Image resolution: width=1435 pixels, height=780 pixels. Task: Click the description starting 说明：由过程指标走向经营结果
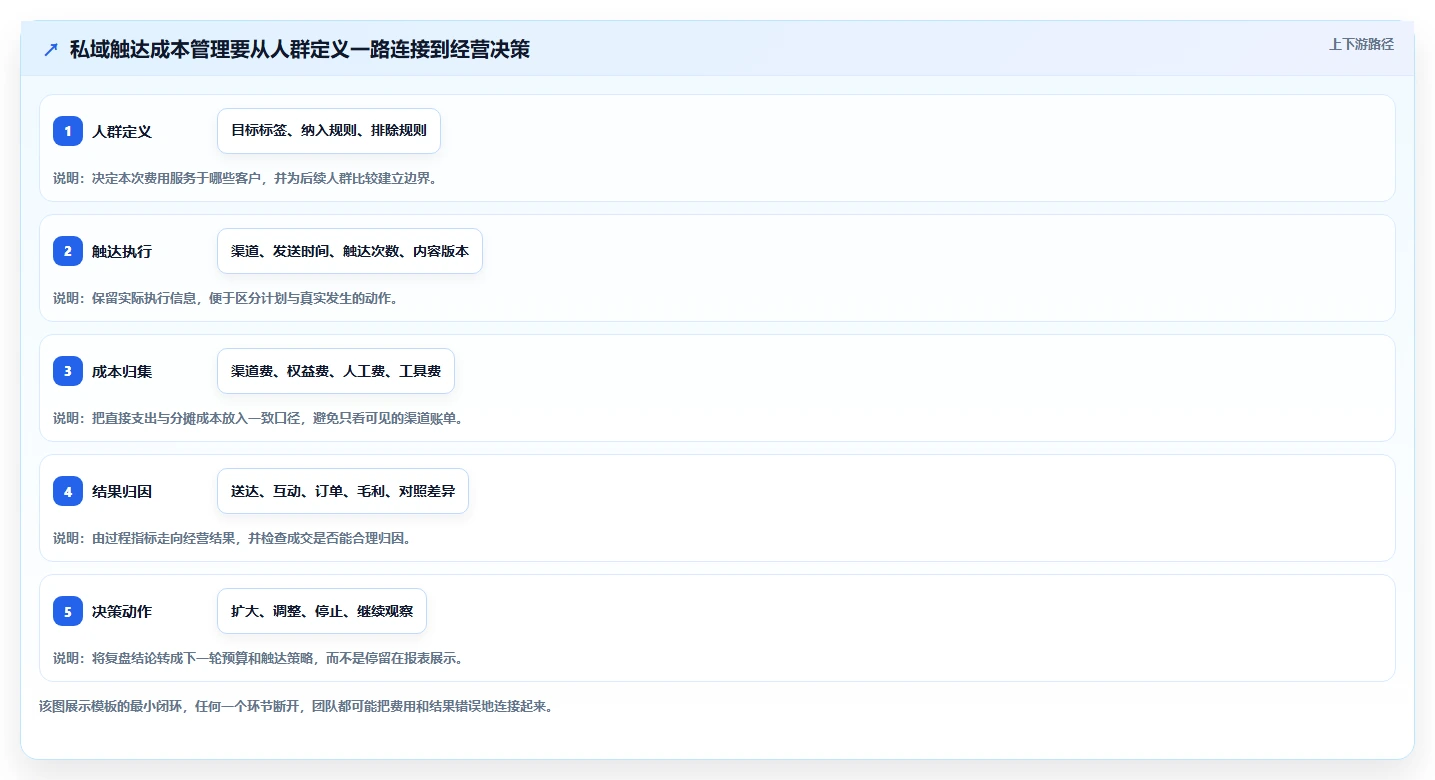point(232,538)
